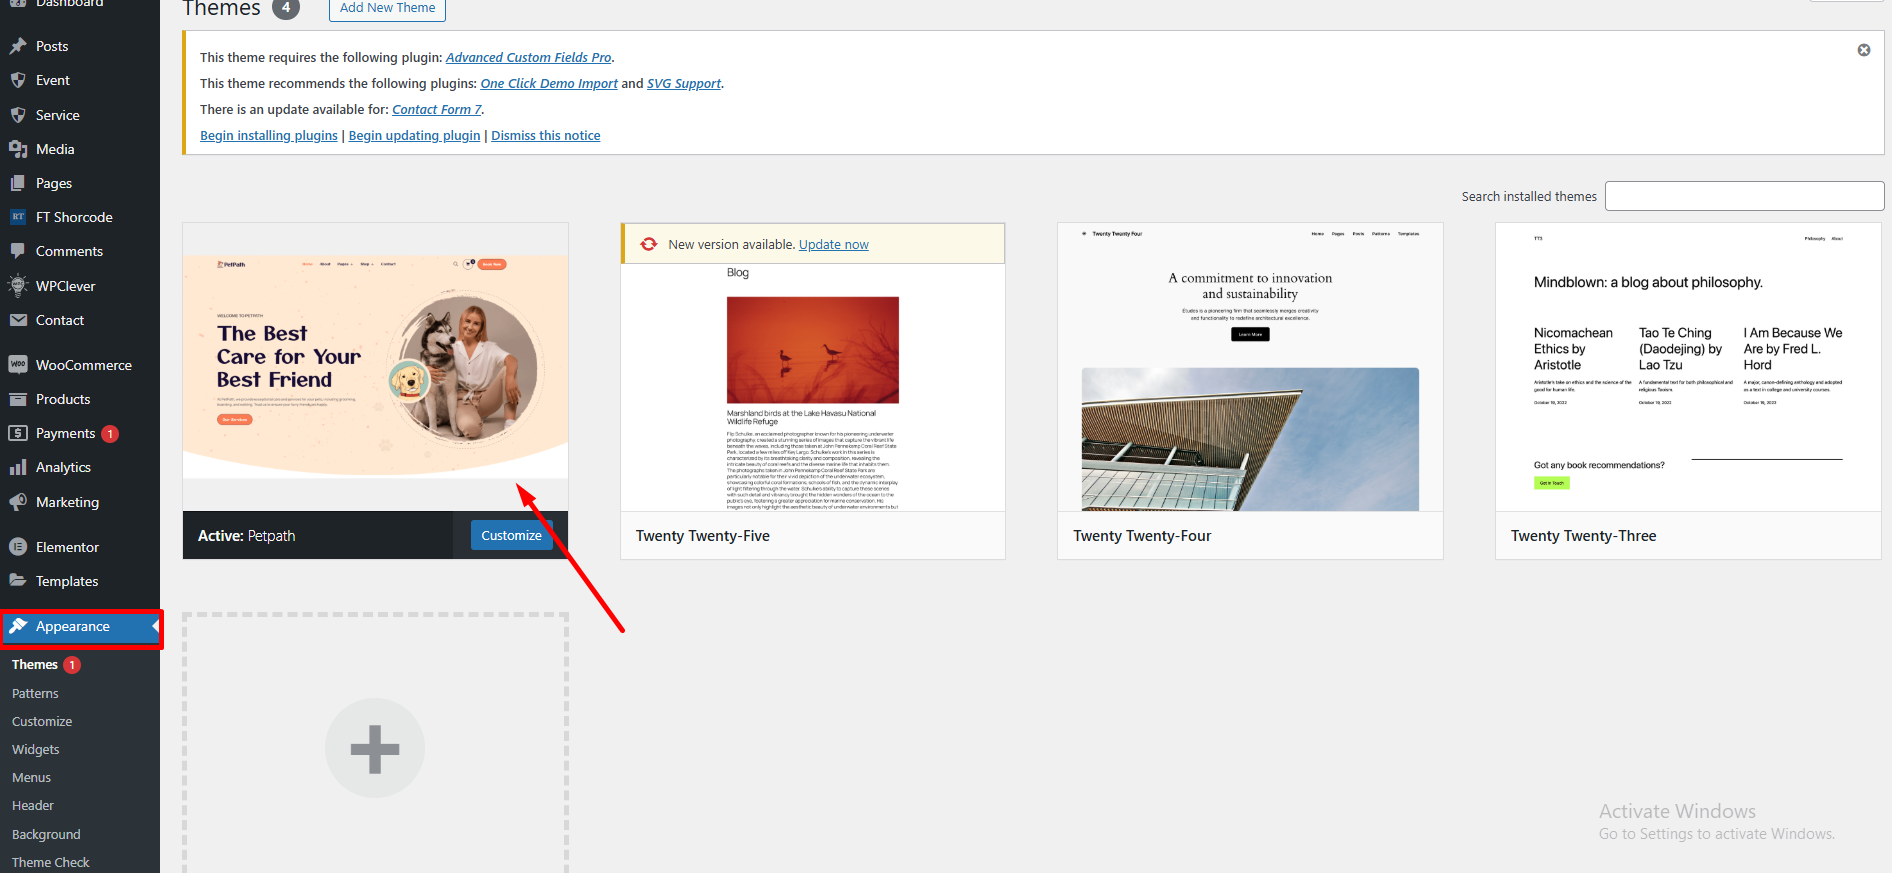Select the Petpath theme thumbnail
The image size is (1892, 873).
tap(376, 367)
